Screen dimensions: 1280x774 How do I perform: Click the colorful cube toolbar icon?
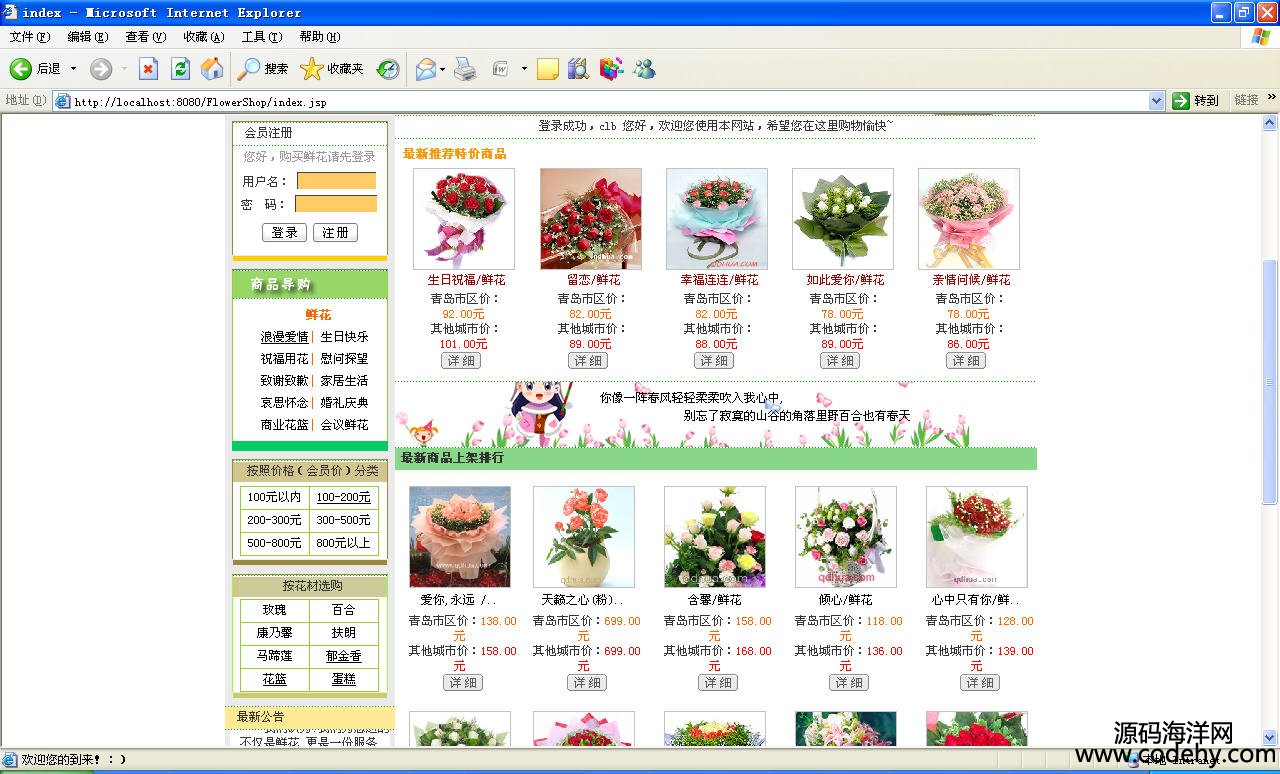coord(611,68)
